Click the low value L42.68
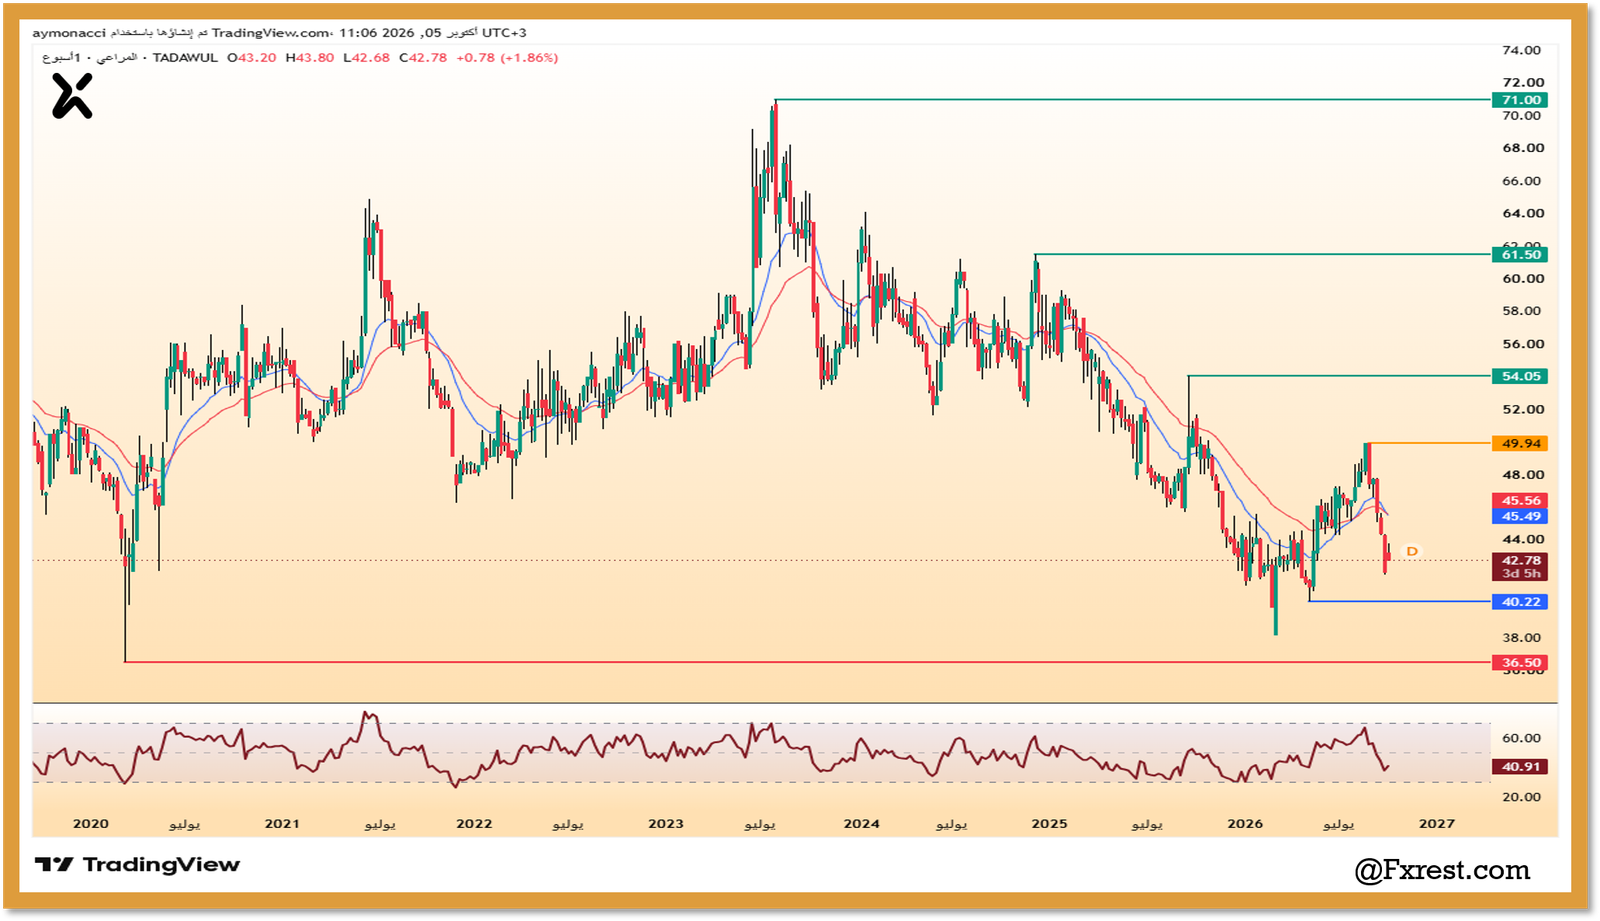The width and height of the screenshot is (1600, 921). tap(367, 58)
